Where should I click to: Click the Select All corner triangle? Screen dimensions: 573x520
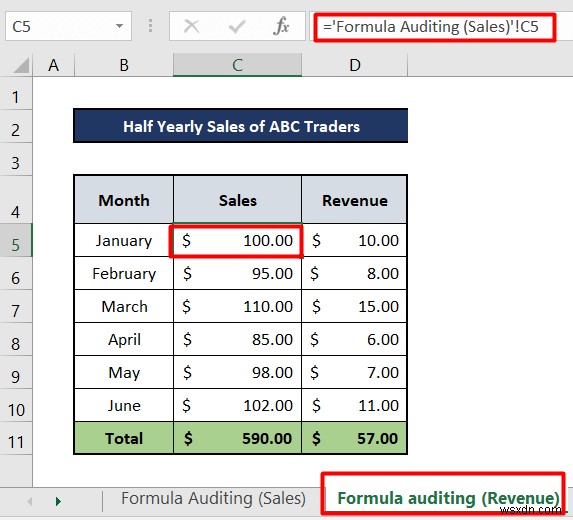pos(21,66)
